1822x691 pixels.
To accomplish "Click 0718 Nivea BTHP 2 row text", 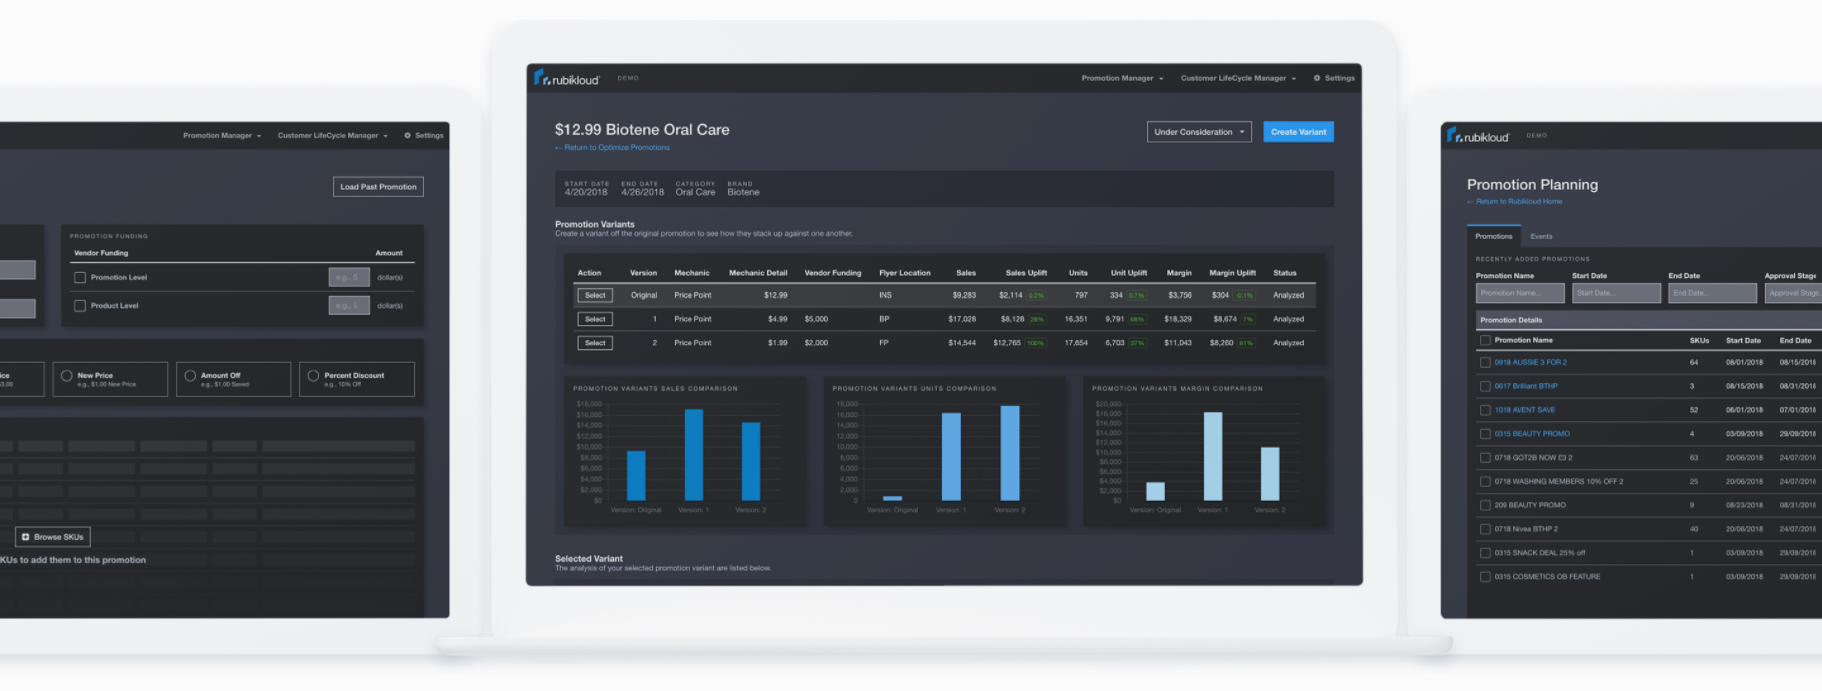I will (x=1526, y=530).
